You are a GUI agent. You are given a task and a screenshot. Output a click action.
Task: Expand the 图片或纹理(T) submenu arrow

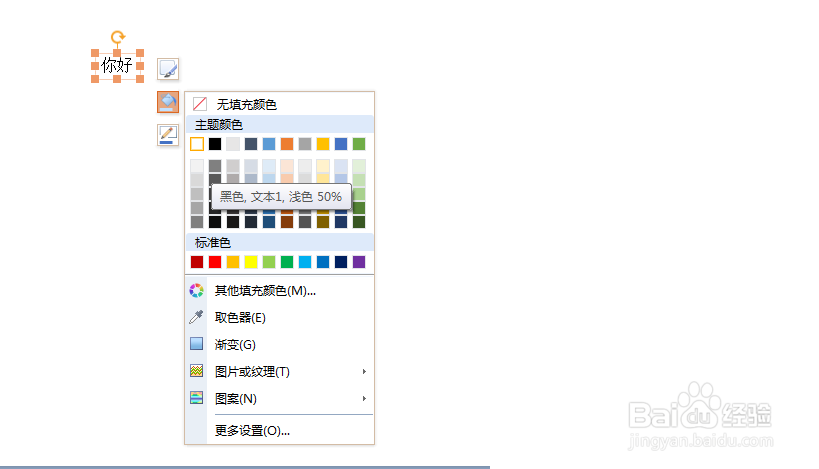pyautogui.click(x=364, y=371)
